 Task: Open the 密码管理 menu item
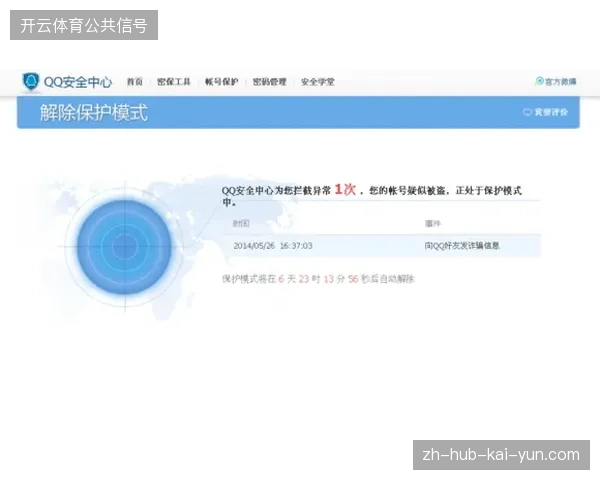pos(269,82)
